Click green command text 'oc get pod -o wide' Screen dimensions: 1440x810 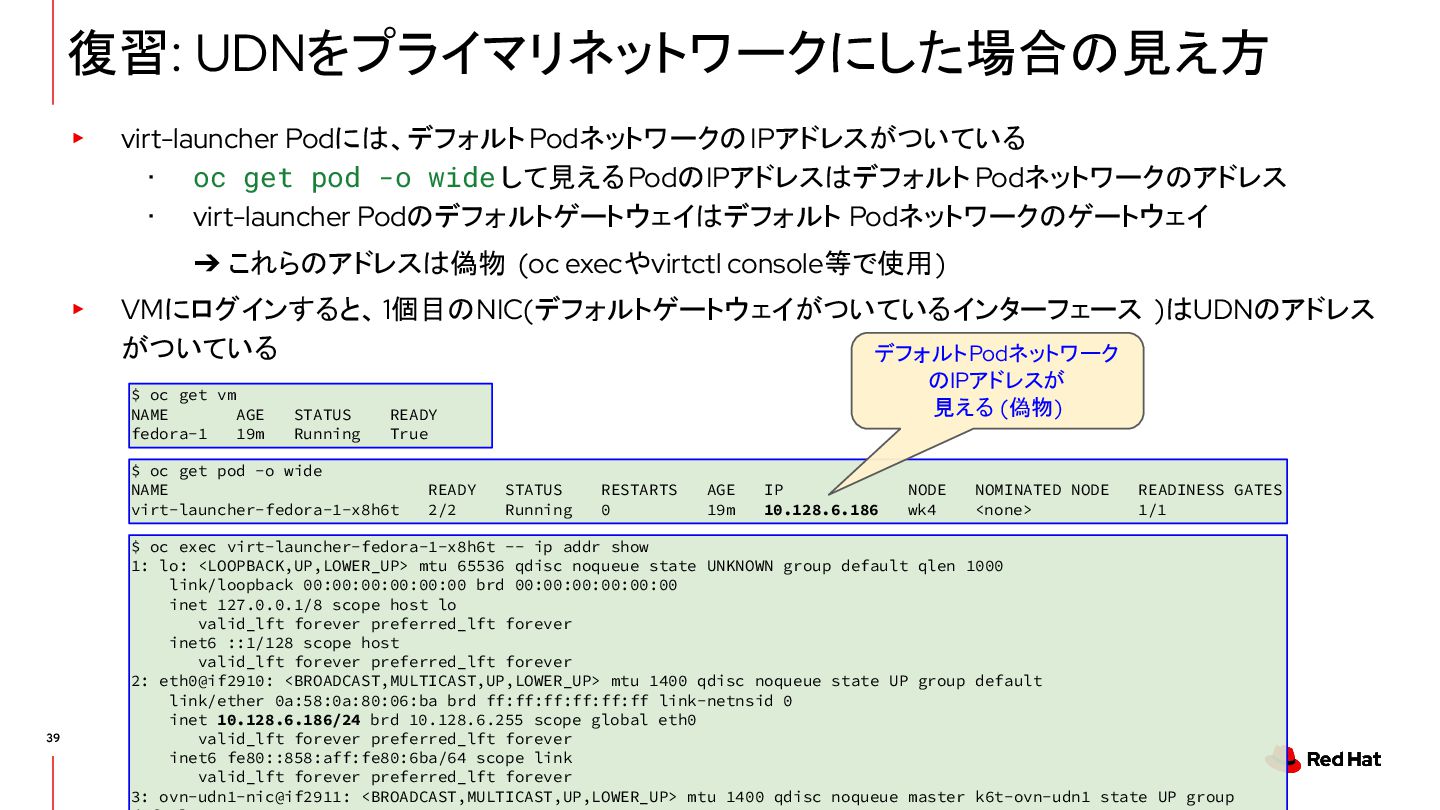tap(344, 178)
